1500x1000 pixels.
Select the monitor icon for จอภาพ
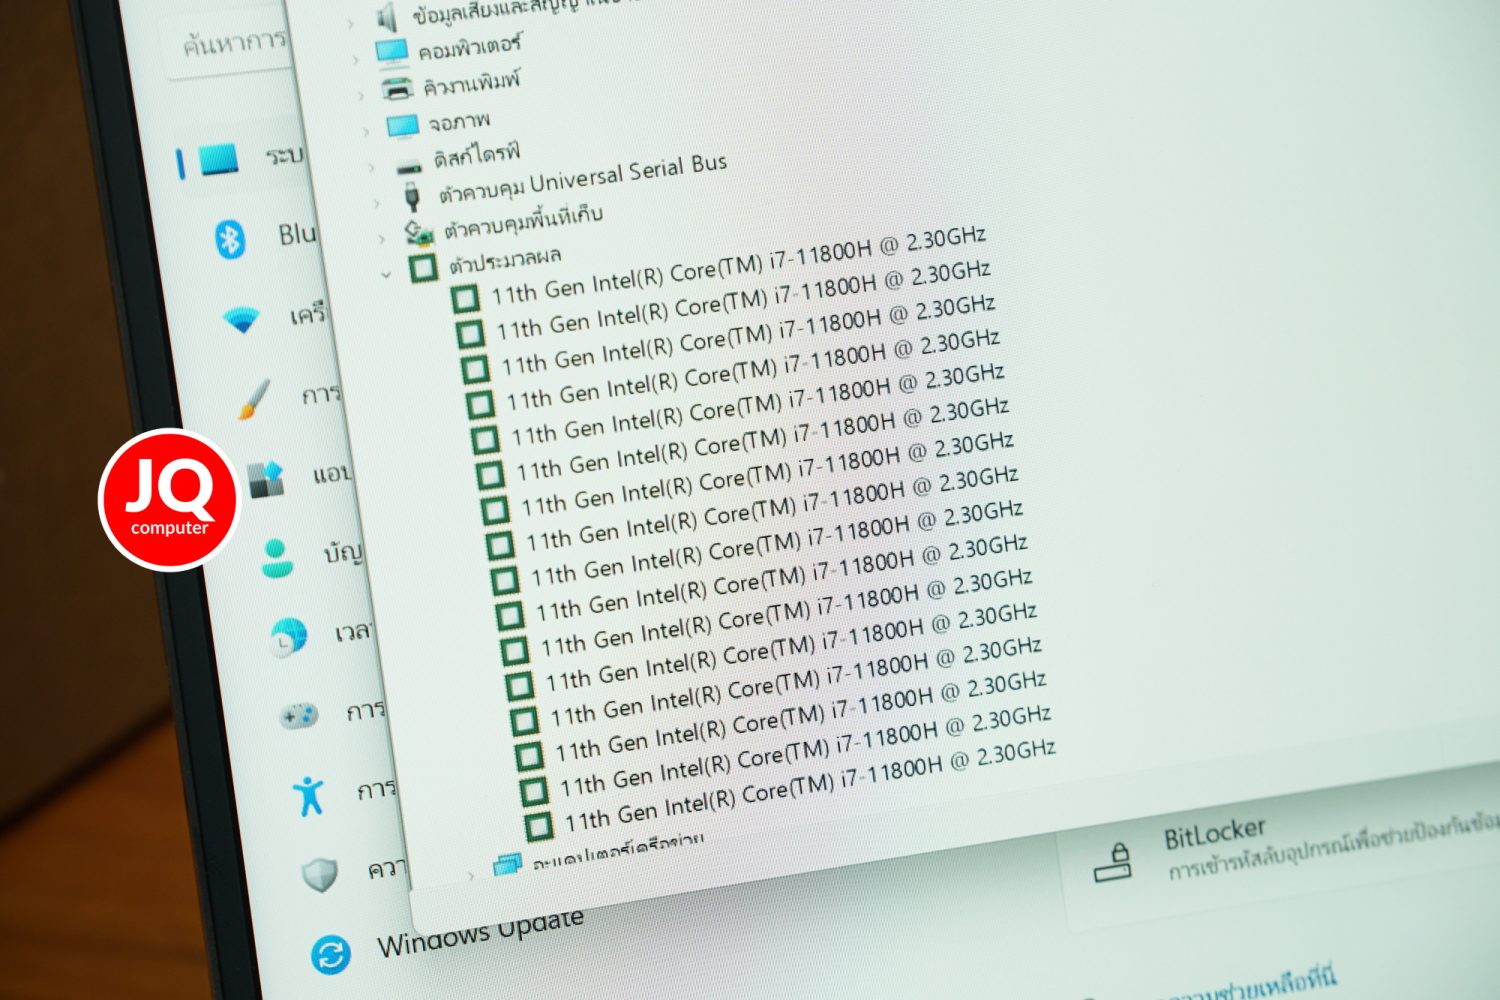click(402, 126)
